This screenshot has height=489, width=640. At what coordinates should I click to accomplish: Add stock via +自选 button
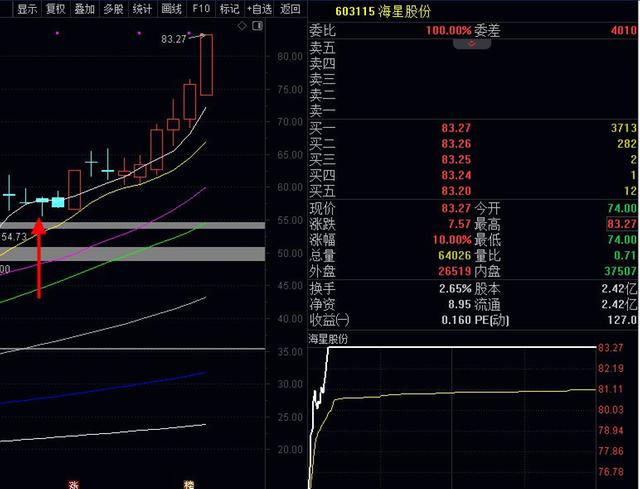[x=260, y=9]
